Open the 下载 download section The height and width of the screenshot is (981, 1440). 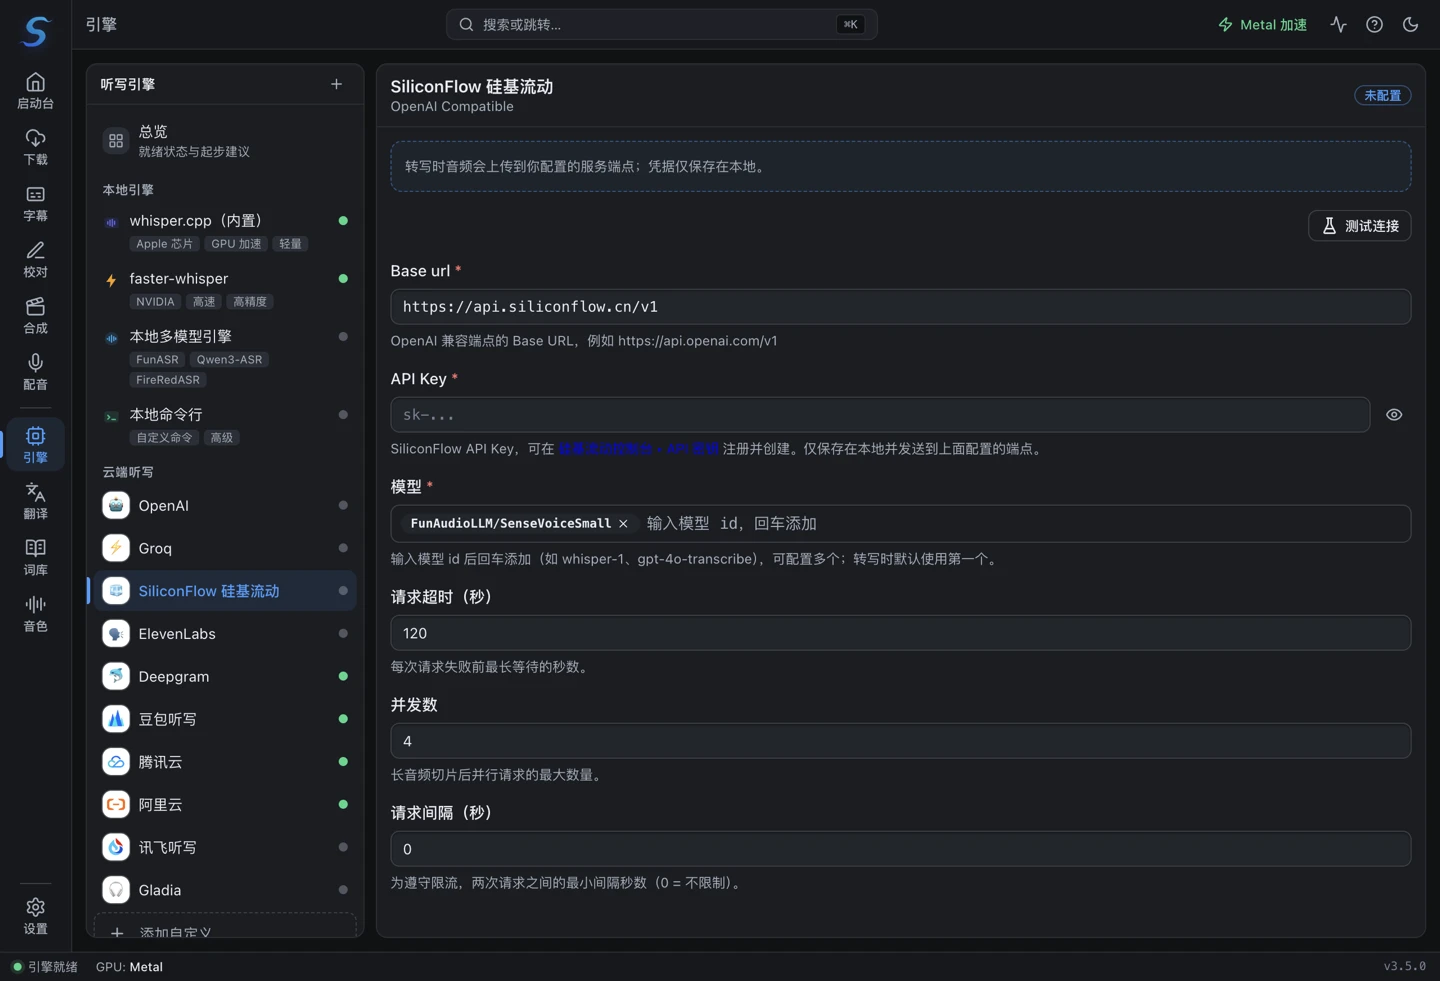tap(35, 147)
